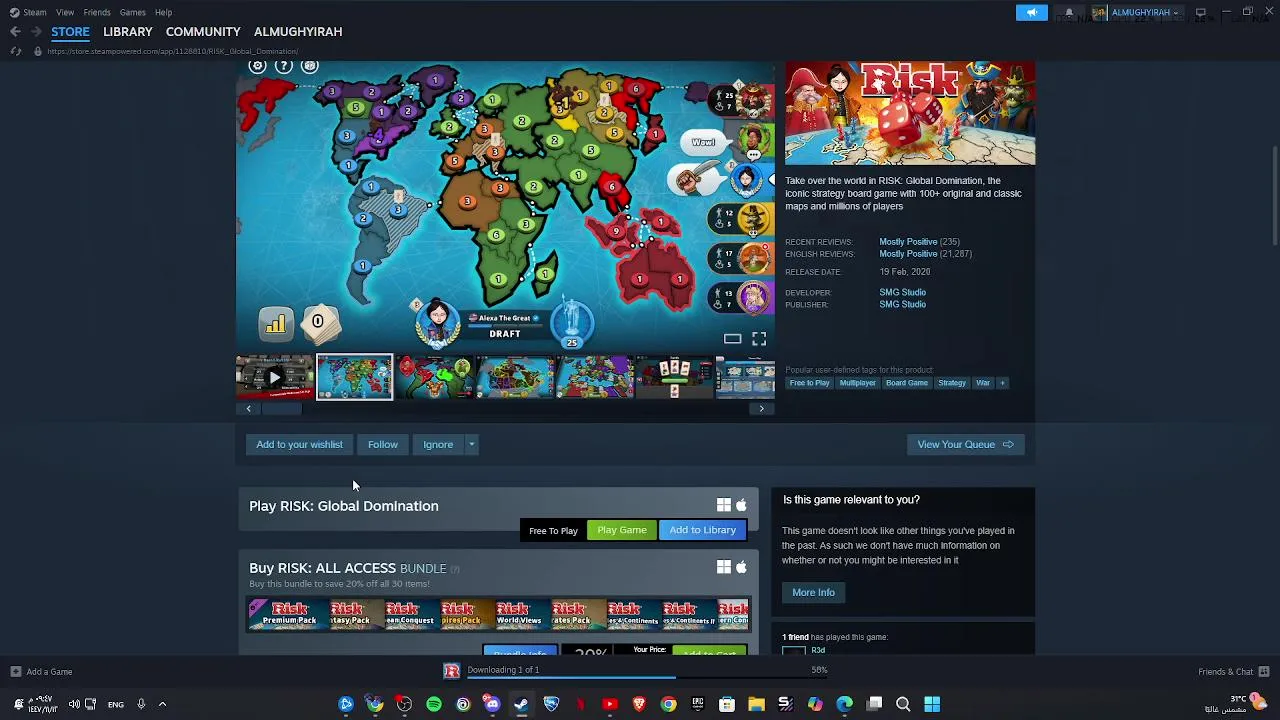The width and height of the screenshot is (1280, 720).
Task: Open File Explorer from the taskbar
Action: 756,704
